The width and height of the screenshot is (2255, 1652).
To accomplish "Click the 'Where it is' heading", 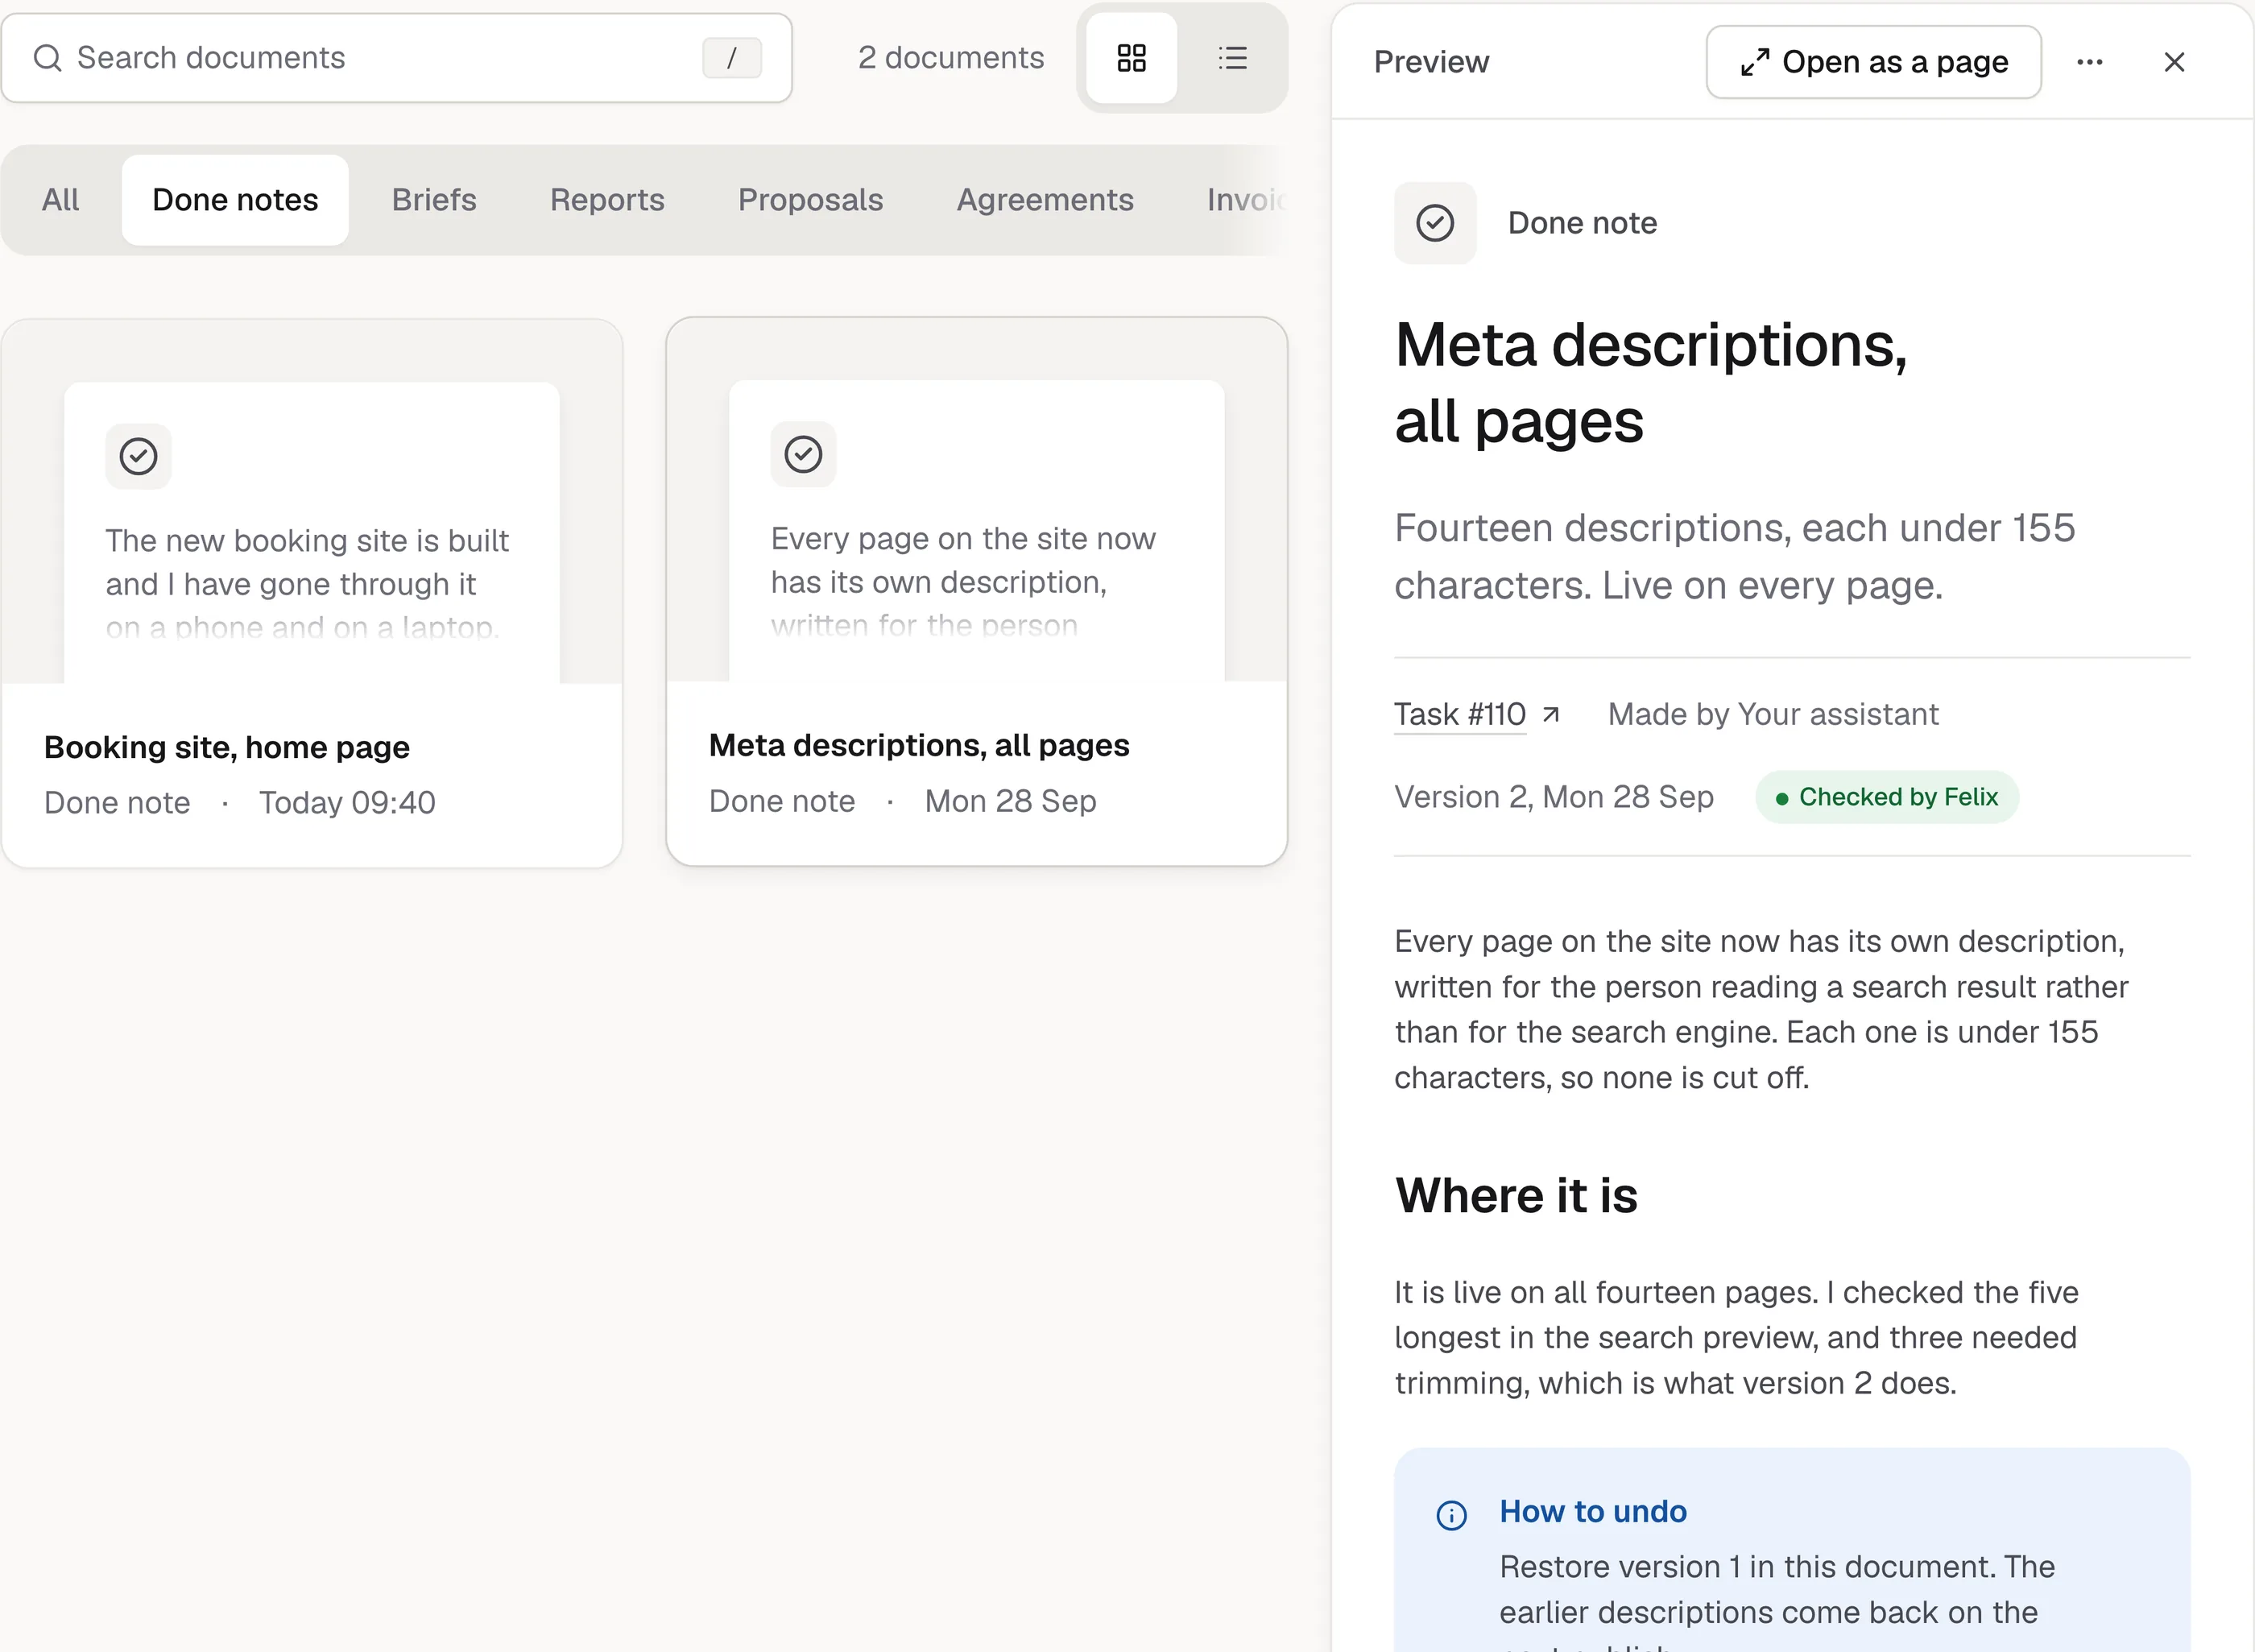I will coord(1516,1195).
